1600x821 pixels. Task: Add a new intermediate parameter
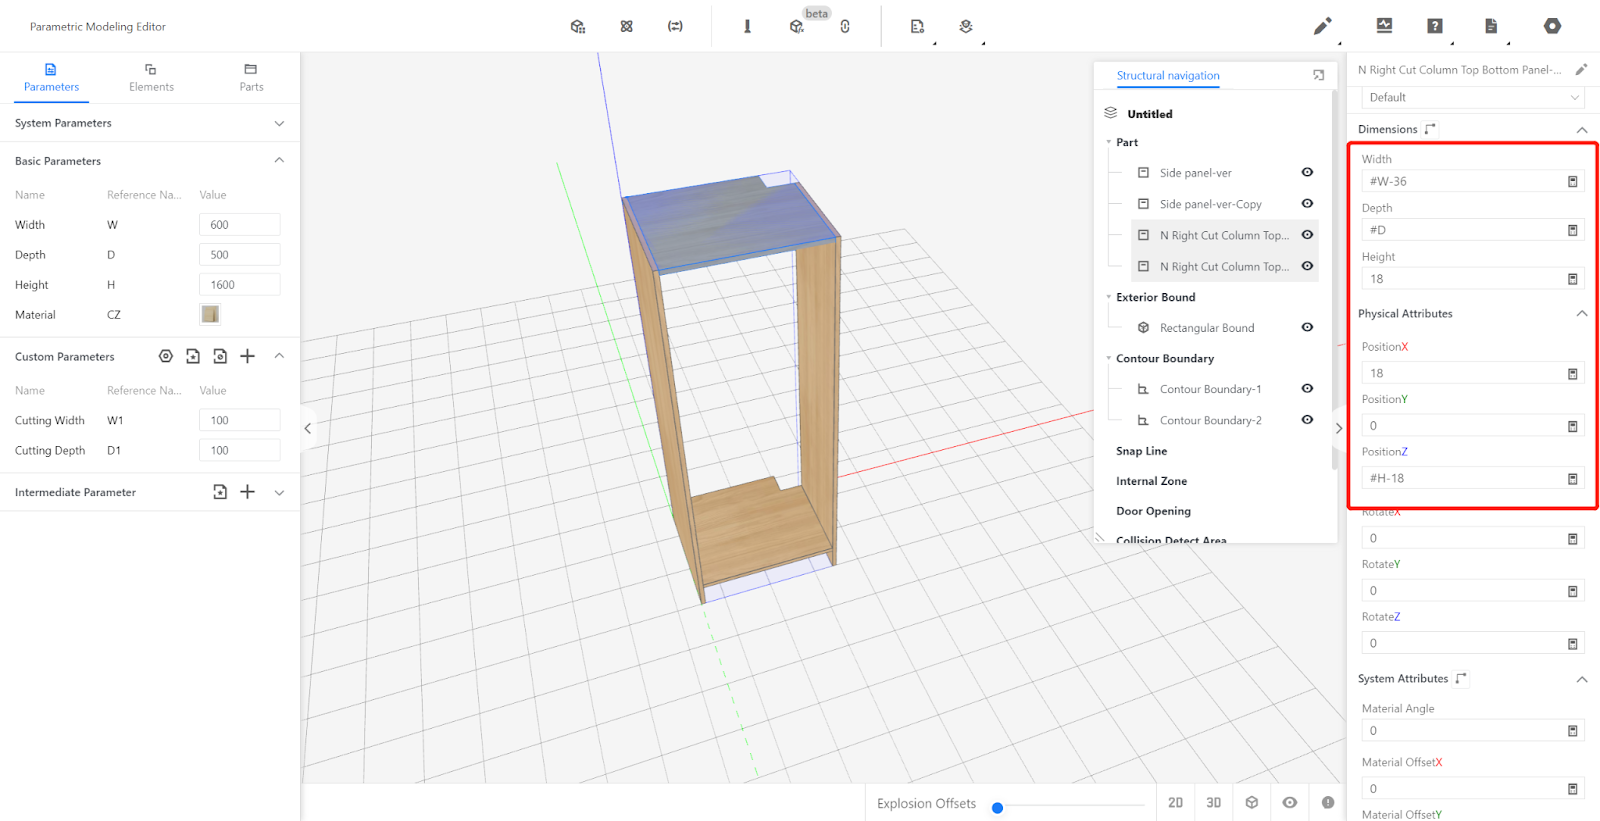tap(248, 492)
